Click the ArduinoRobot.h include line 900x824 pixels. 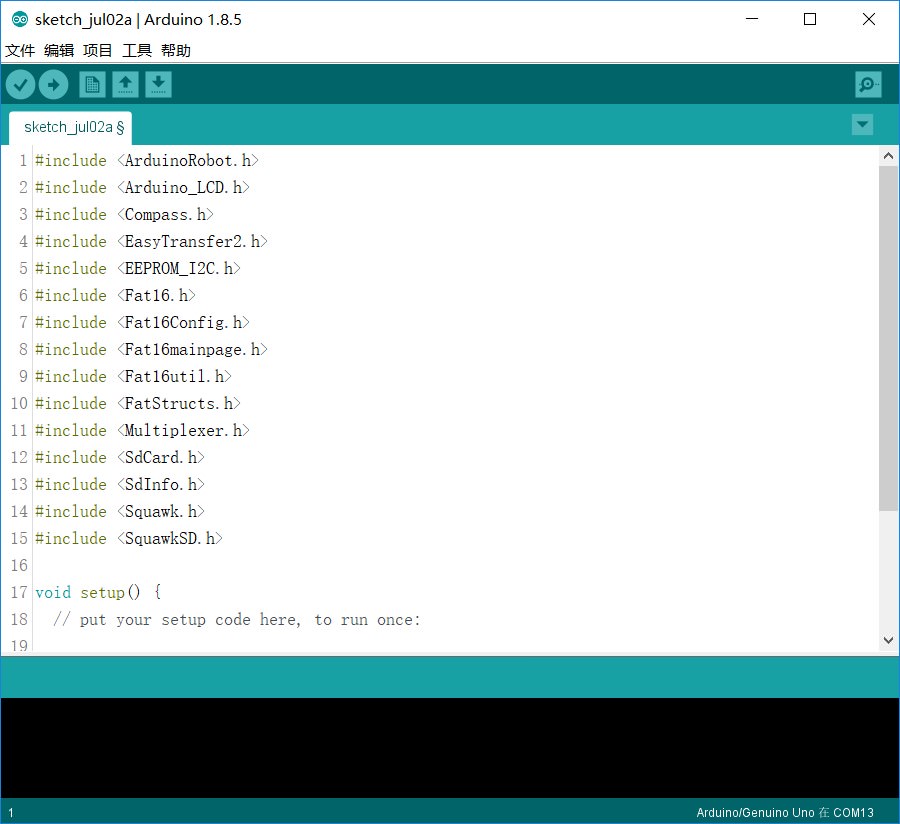point(147,161)
